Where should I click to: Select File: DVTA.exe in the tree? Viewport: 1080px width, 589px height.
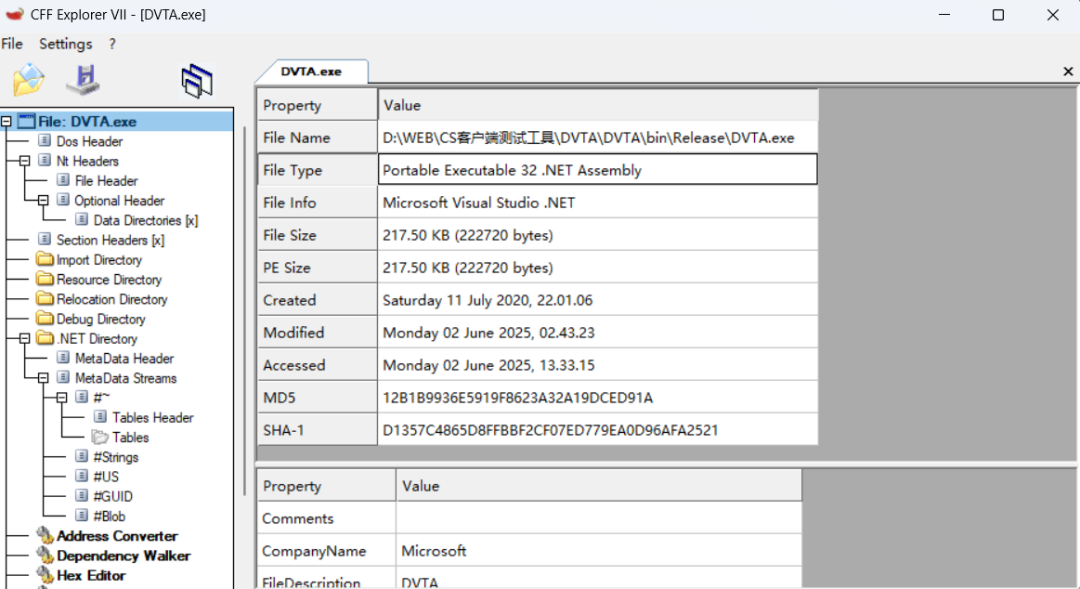tap(87, 121)
